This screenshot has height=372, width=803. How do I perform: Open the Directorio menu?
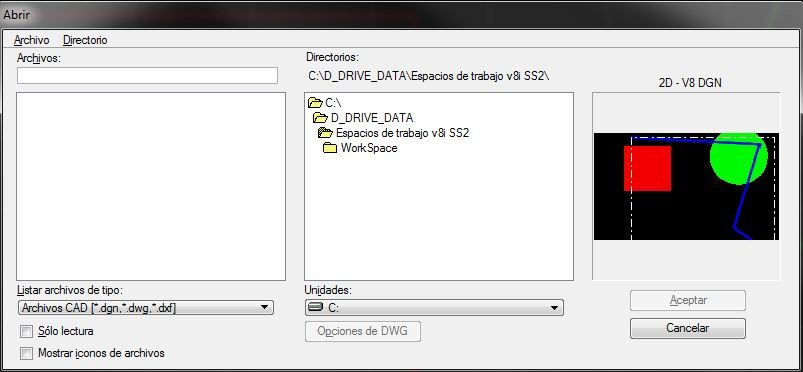[x=85, y=40]
